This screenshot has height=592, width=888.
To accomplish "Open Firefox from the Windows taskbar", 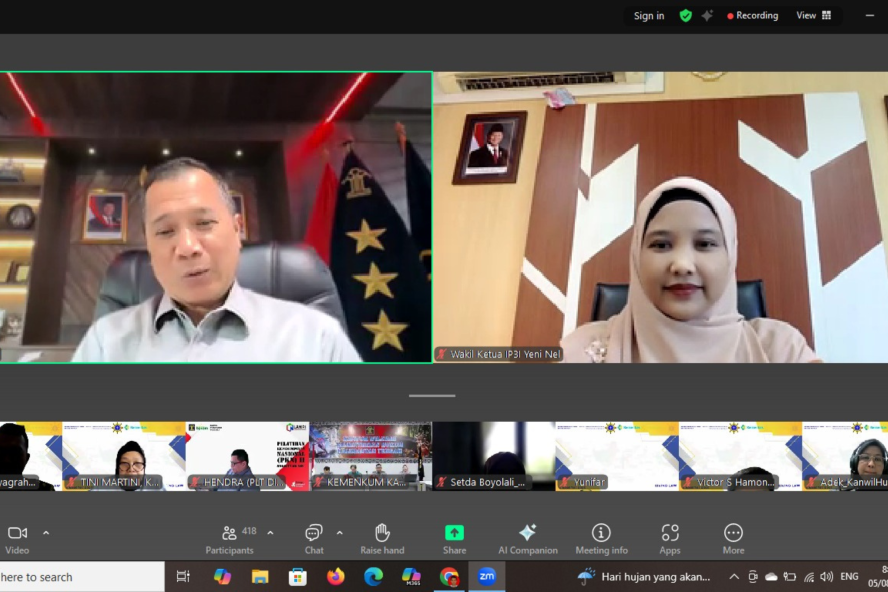I will point(335,577).
